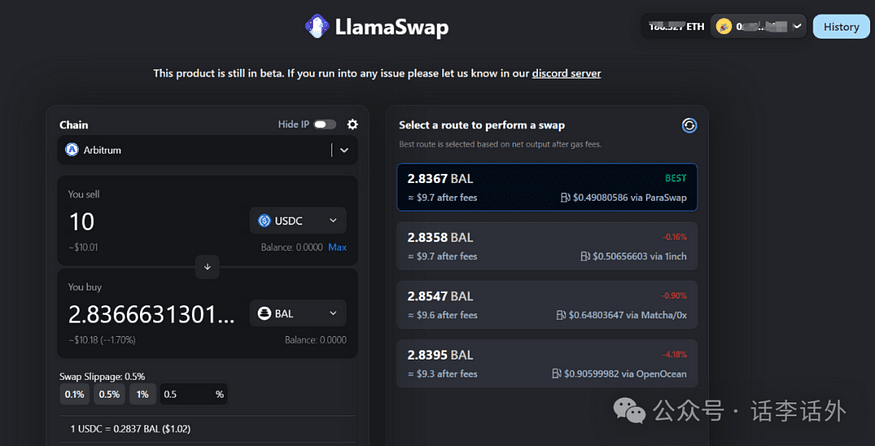Click the LlamaSwap logo icon
This screenshot has width=875, height=446.
click(x=317, y=26)
